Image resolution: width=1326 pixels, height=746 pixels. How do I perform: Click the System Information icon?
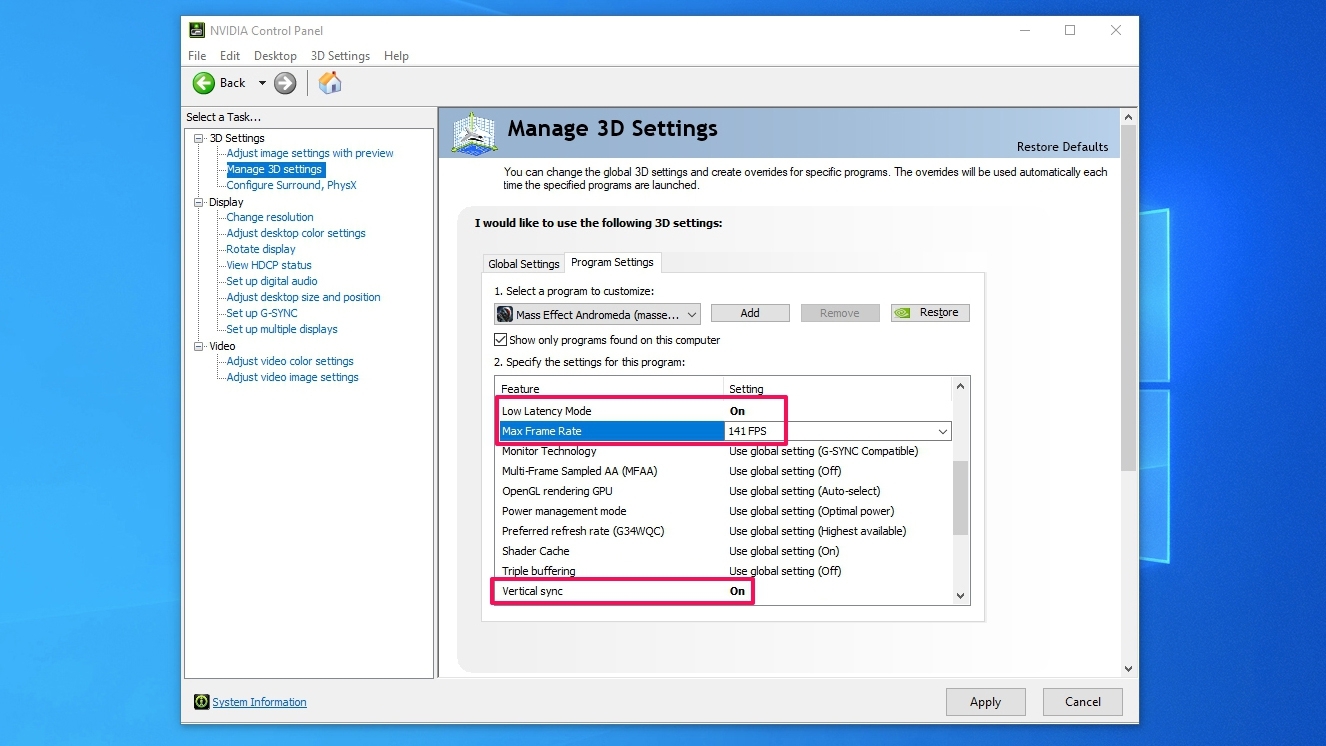pyautogui.click(x=201, y=702)
